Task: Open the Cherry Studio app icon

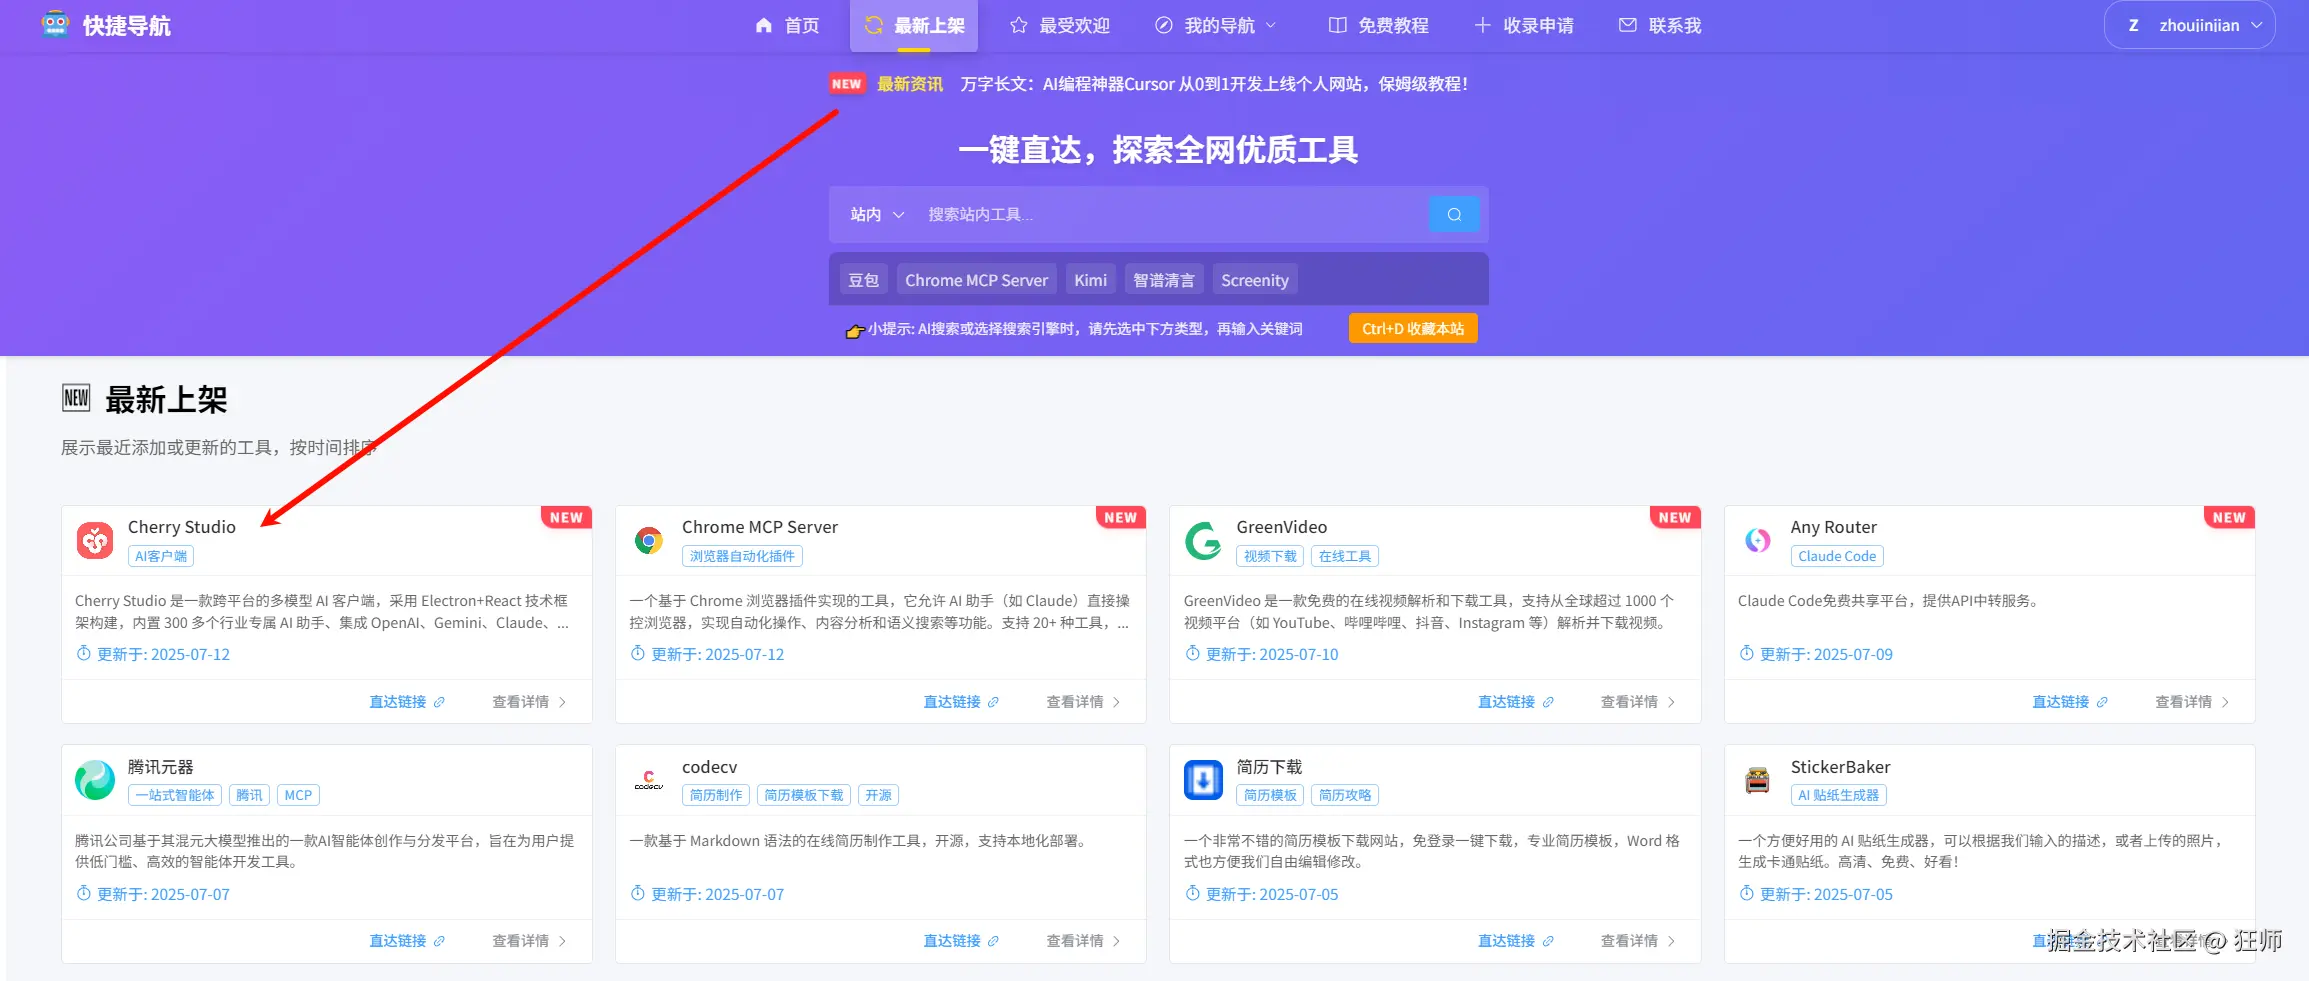Action: 95,540
